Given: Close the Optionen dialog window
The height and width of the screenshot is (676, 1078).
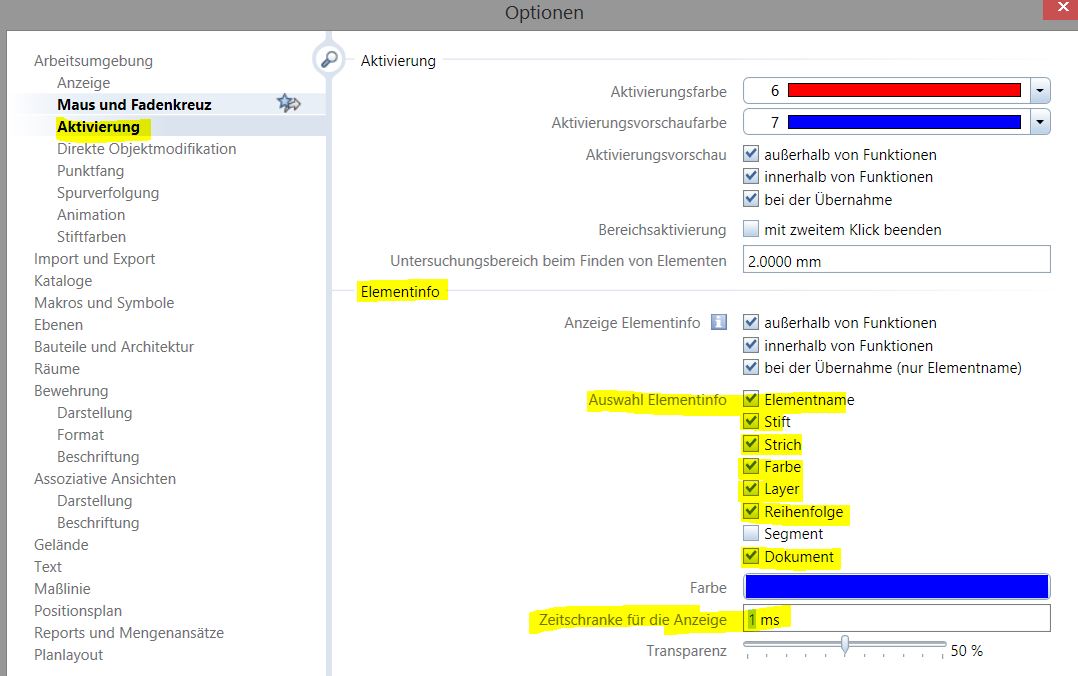Looking at the screenshot, I should tap(1058, 8).
